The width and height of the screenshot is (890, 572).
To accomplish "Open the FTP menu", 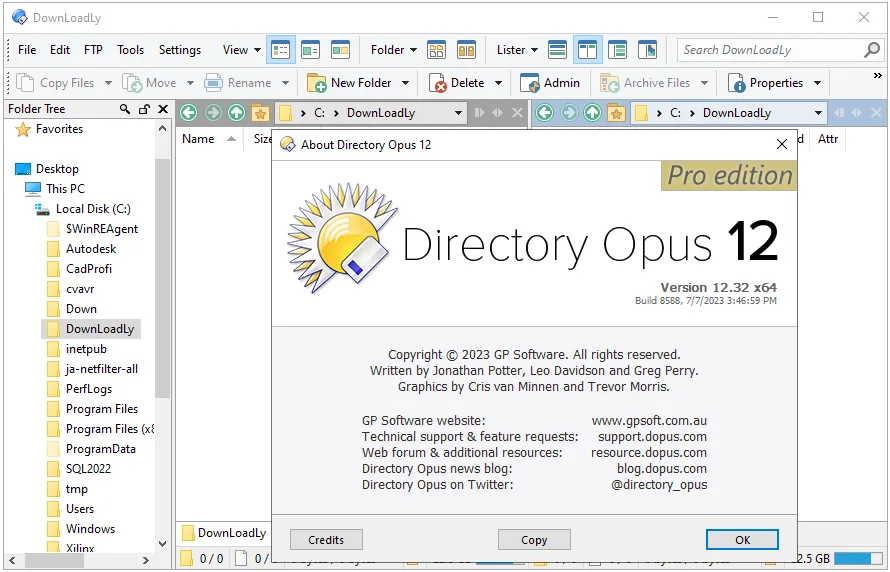I will pos(93,50).
